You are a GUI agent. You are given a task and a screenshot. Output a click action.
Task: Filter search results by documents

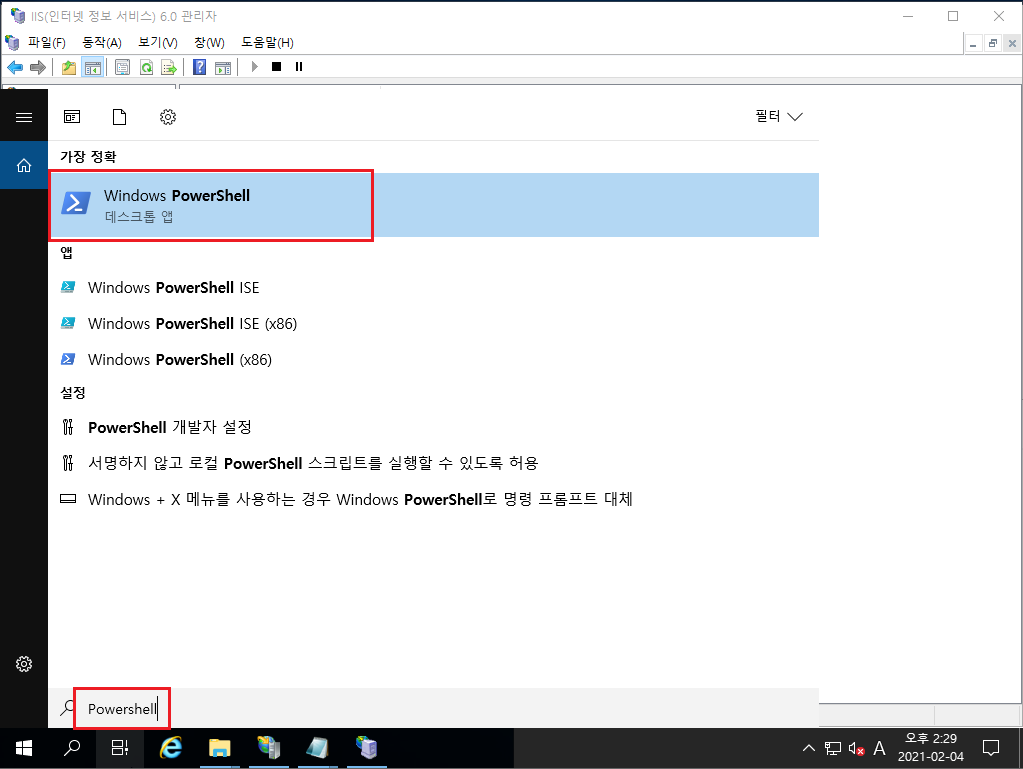(119, 117)
